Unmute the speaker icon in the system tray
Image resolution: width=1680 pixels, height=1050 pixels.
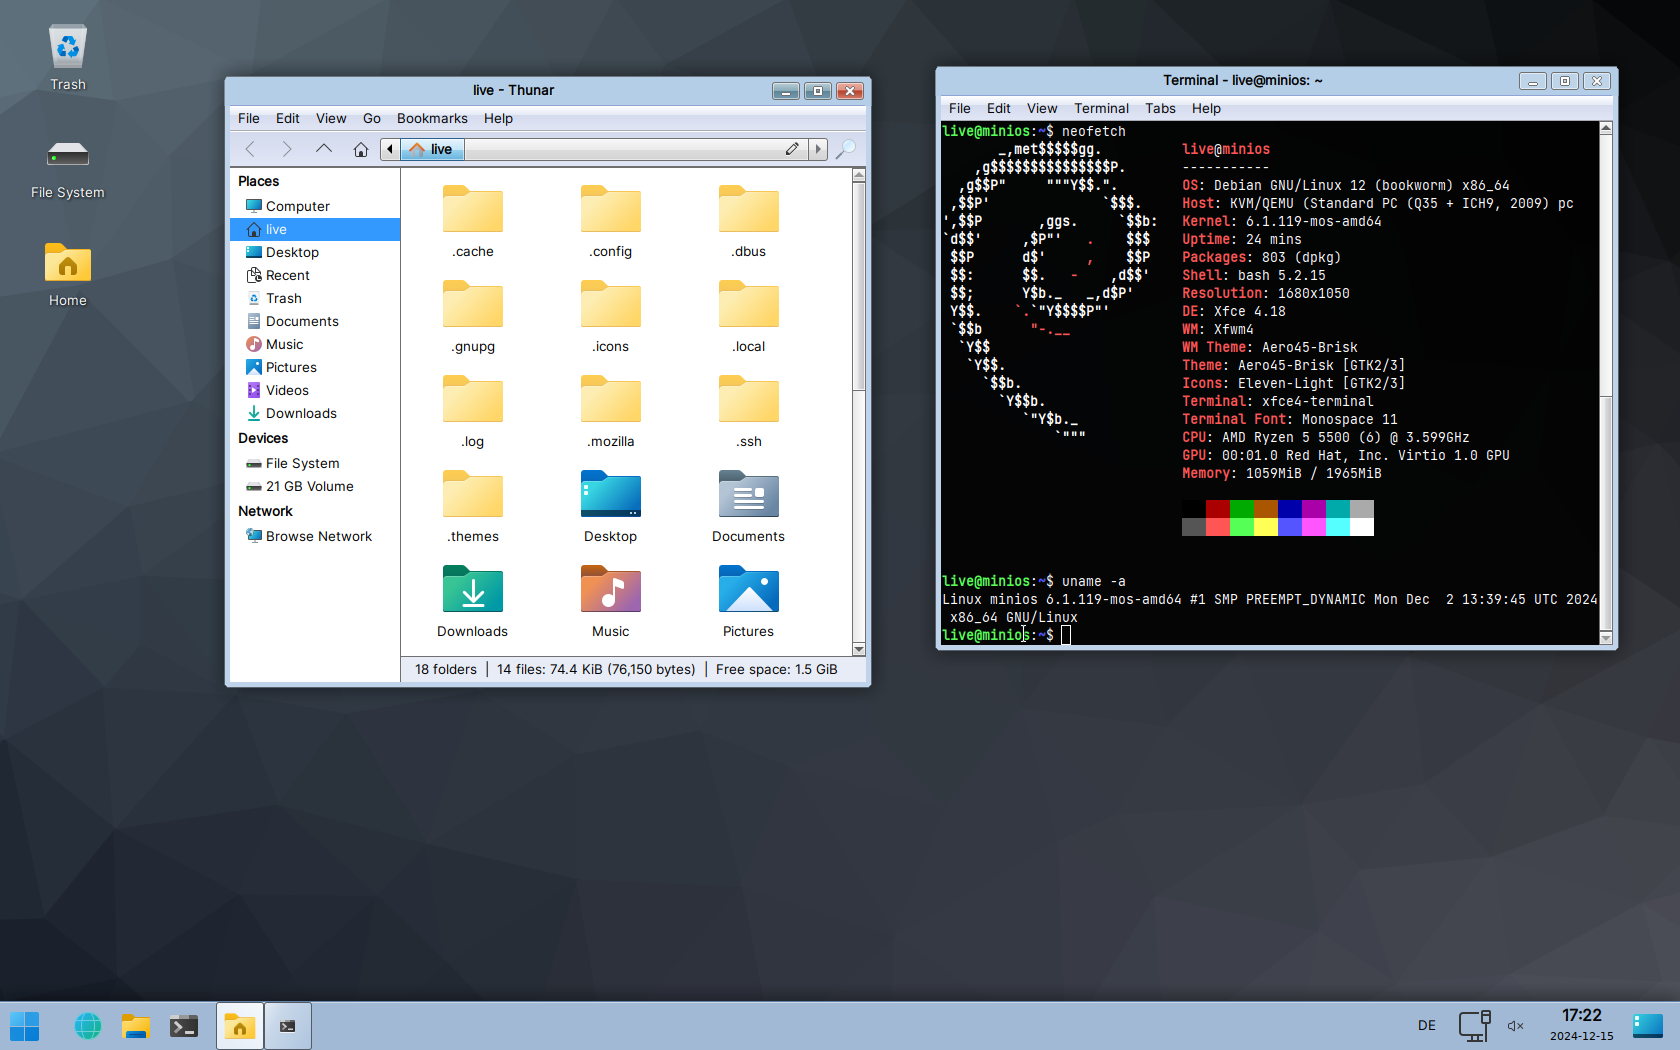[x=1515, y=1025]
